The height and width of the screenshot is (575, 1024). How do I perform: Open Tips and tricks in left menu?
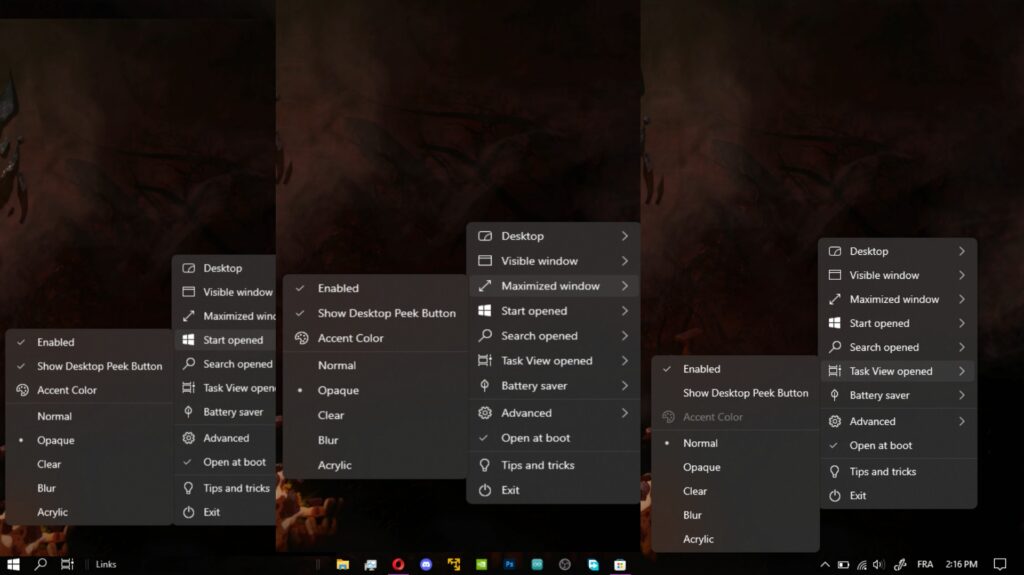pos(225,488)
